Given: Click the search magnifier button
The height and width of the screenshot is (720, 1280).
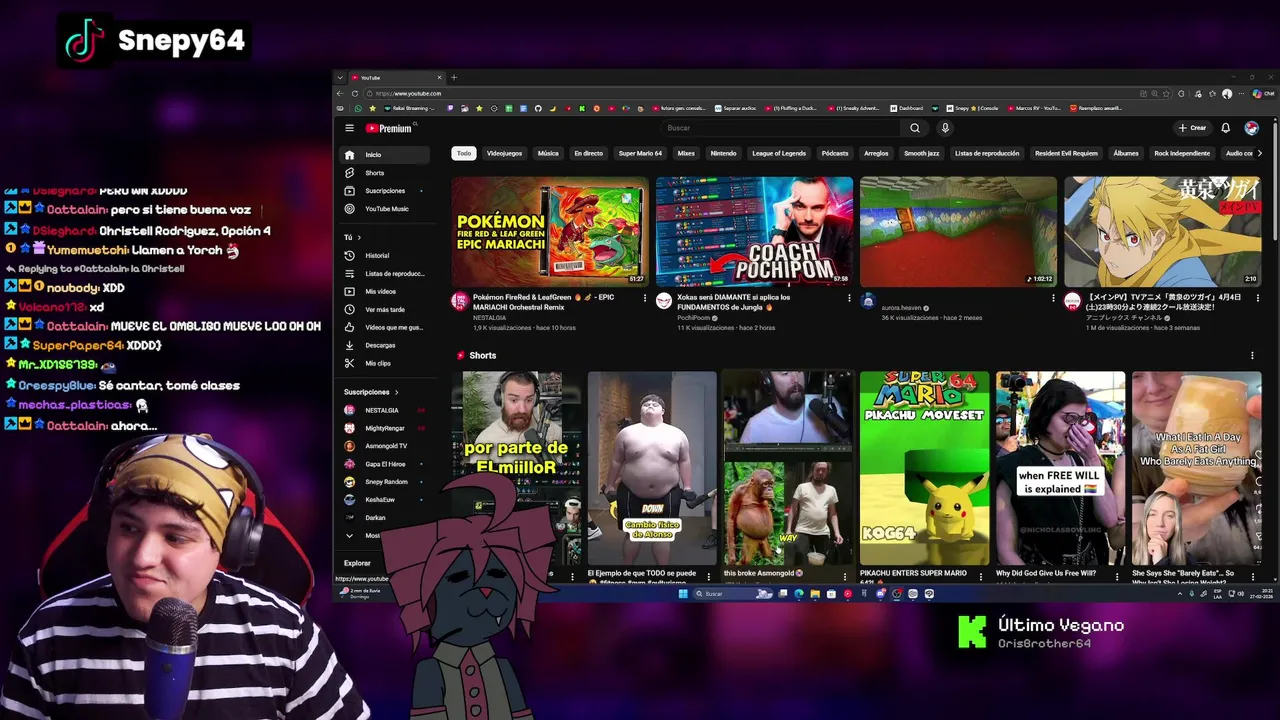Looking at the screenshot, I should tap(914, 128).
